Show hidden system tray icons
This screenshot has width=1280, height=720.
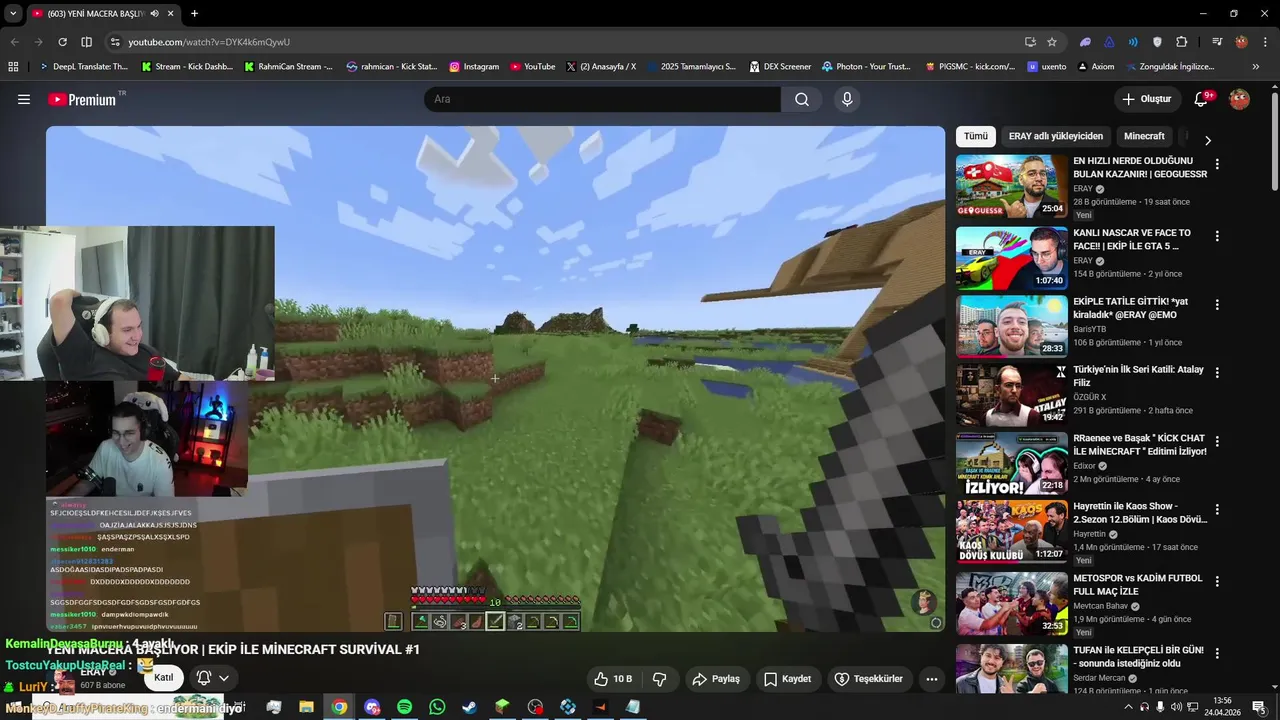click(1128, 707)
